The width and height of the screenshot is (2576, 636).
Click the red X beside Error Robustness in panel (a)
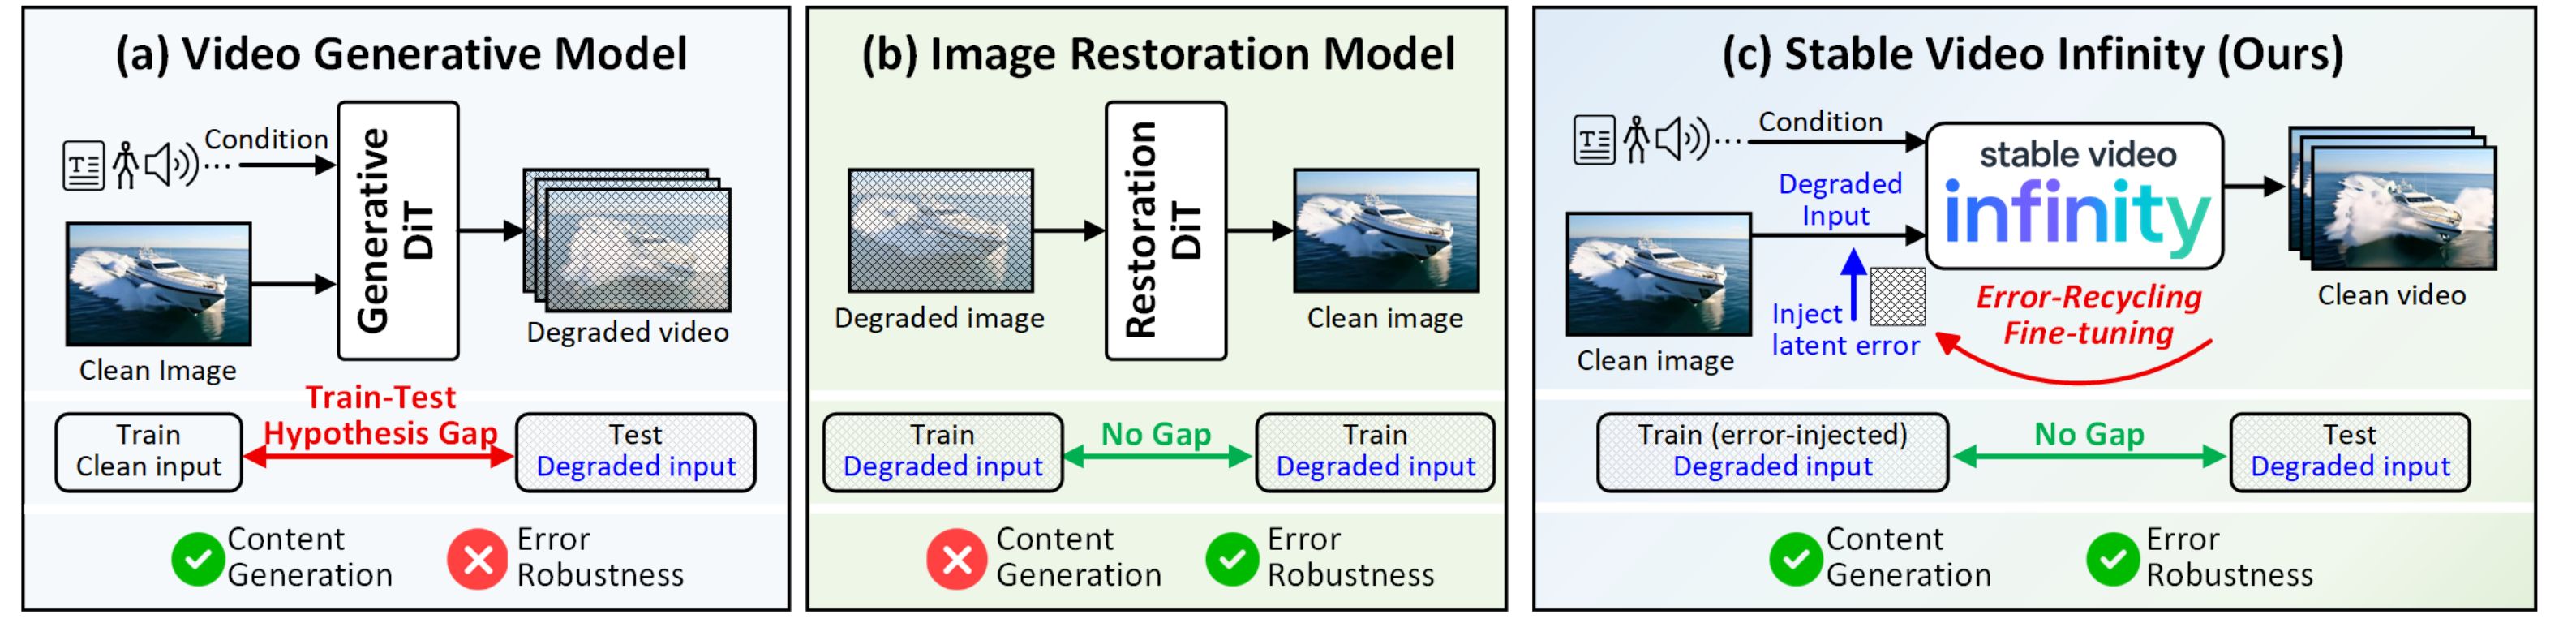point(477,559)
